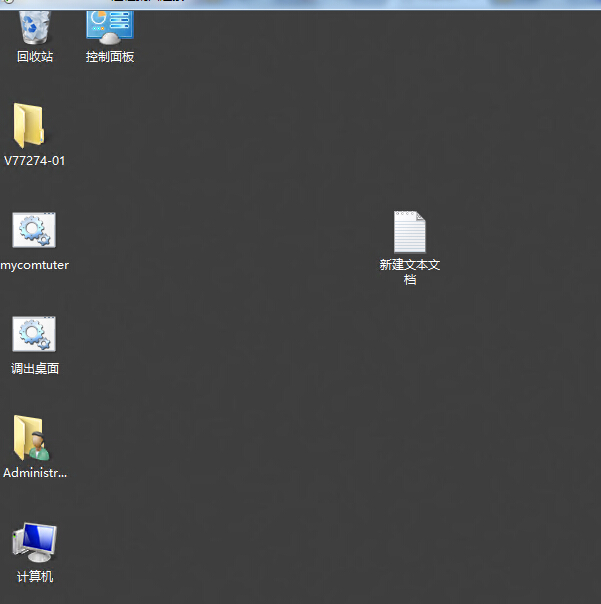601x604 pixels.
Task: Click the "Administr..." truncated name label
Action: tap(35, 473)
